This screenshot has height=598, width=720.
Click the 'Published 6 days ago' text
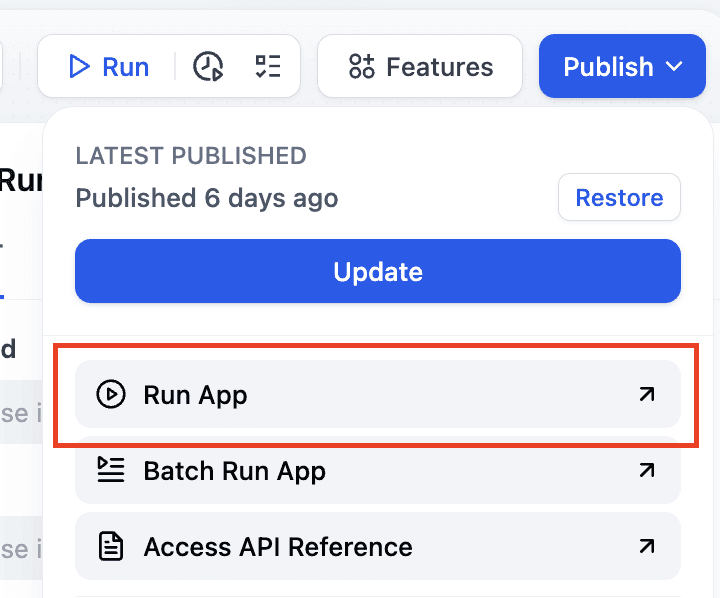pos(207,198)
